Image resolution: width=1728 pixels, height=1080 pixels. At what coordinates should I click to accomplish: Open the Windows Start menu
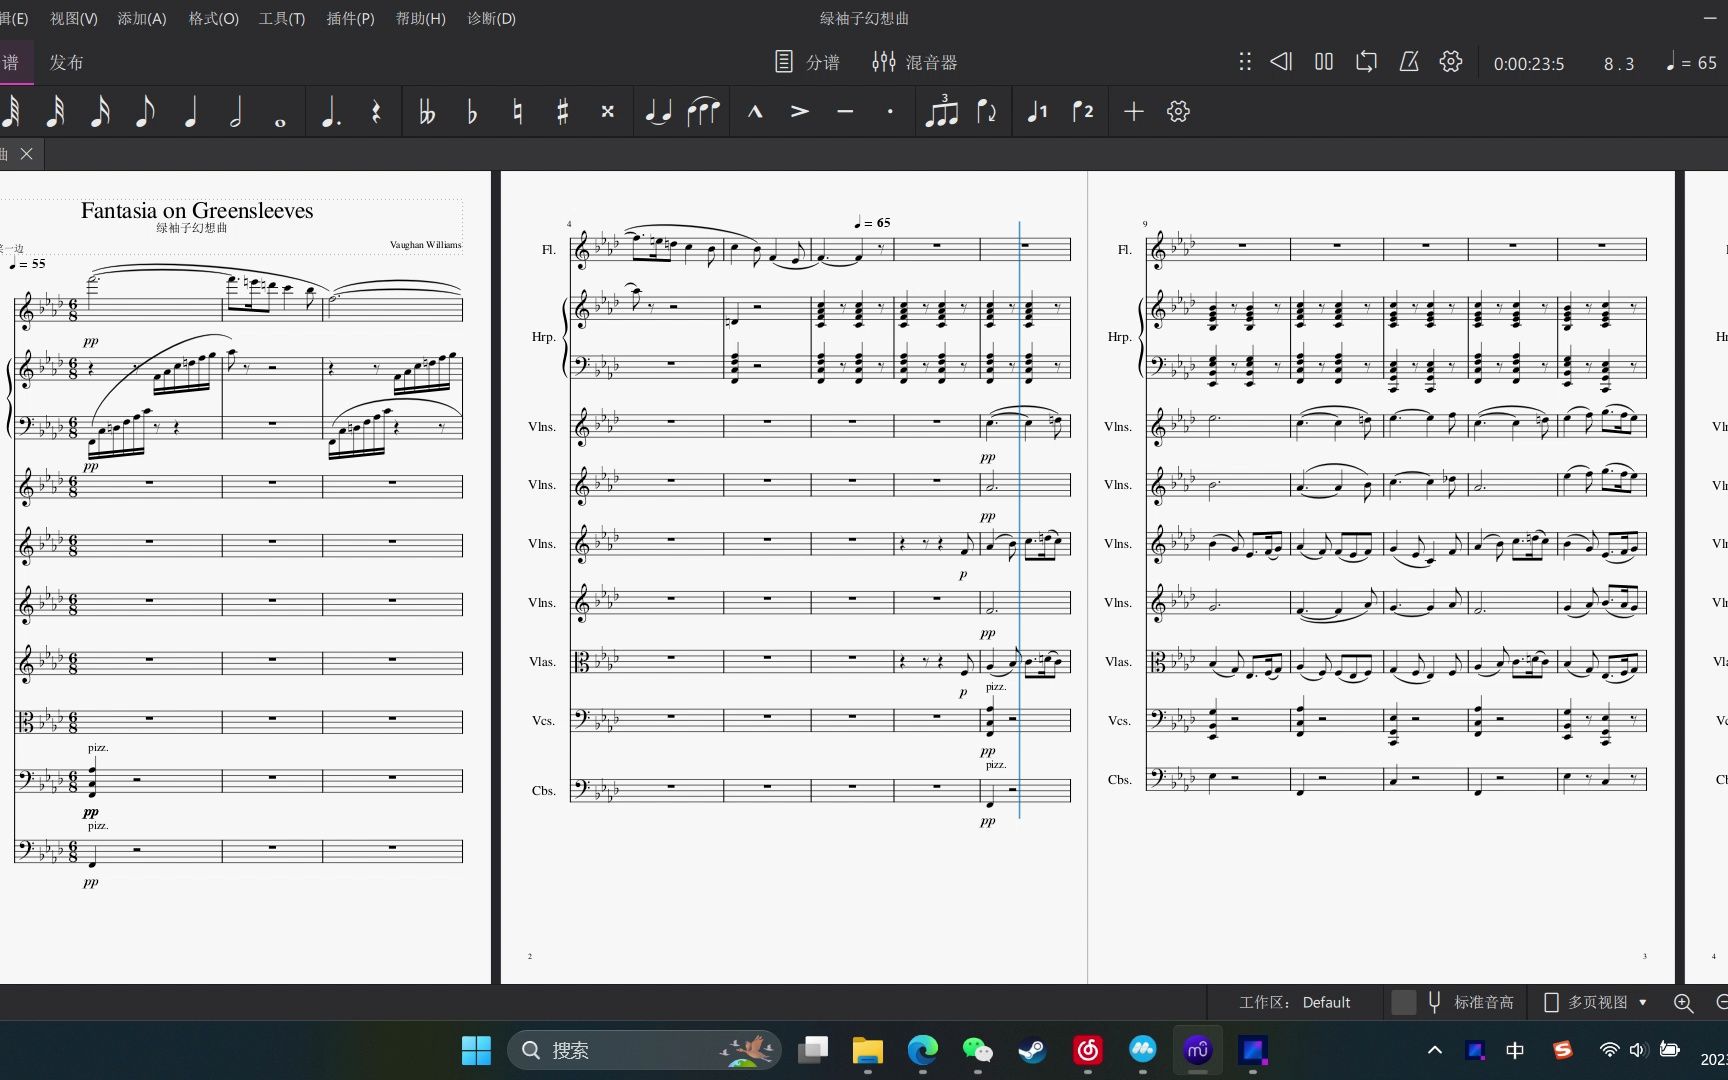476,1050
